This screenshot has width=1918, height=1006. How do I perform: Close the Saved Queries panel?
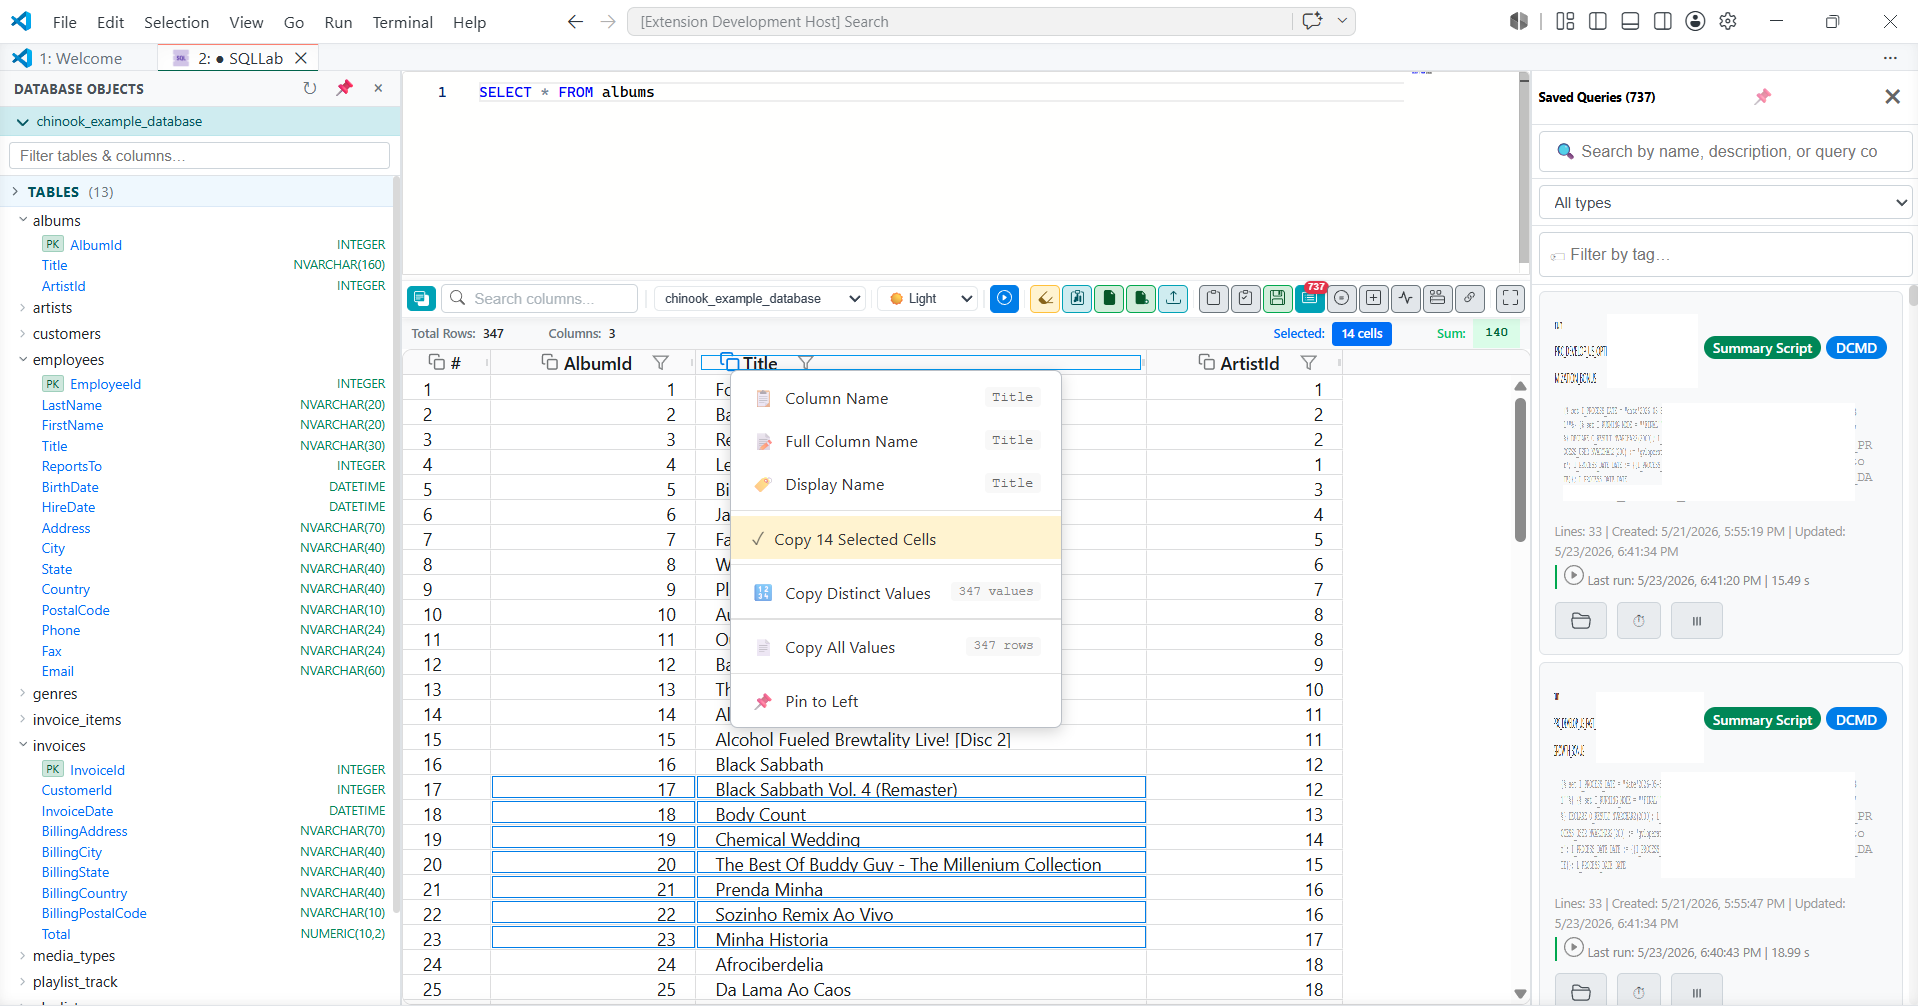coord(1892,96)
